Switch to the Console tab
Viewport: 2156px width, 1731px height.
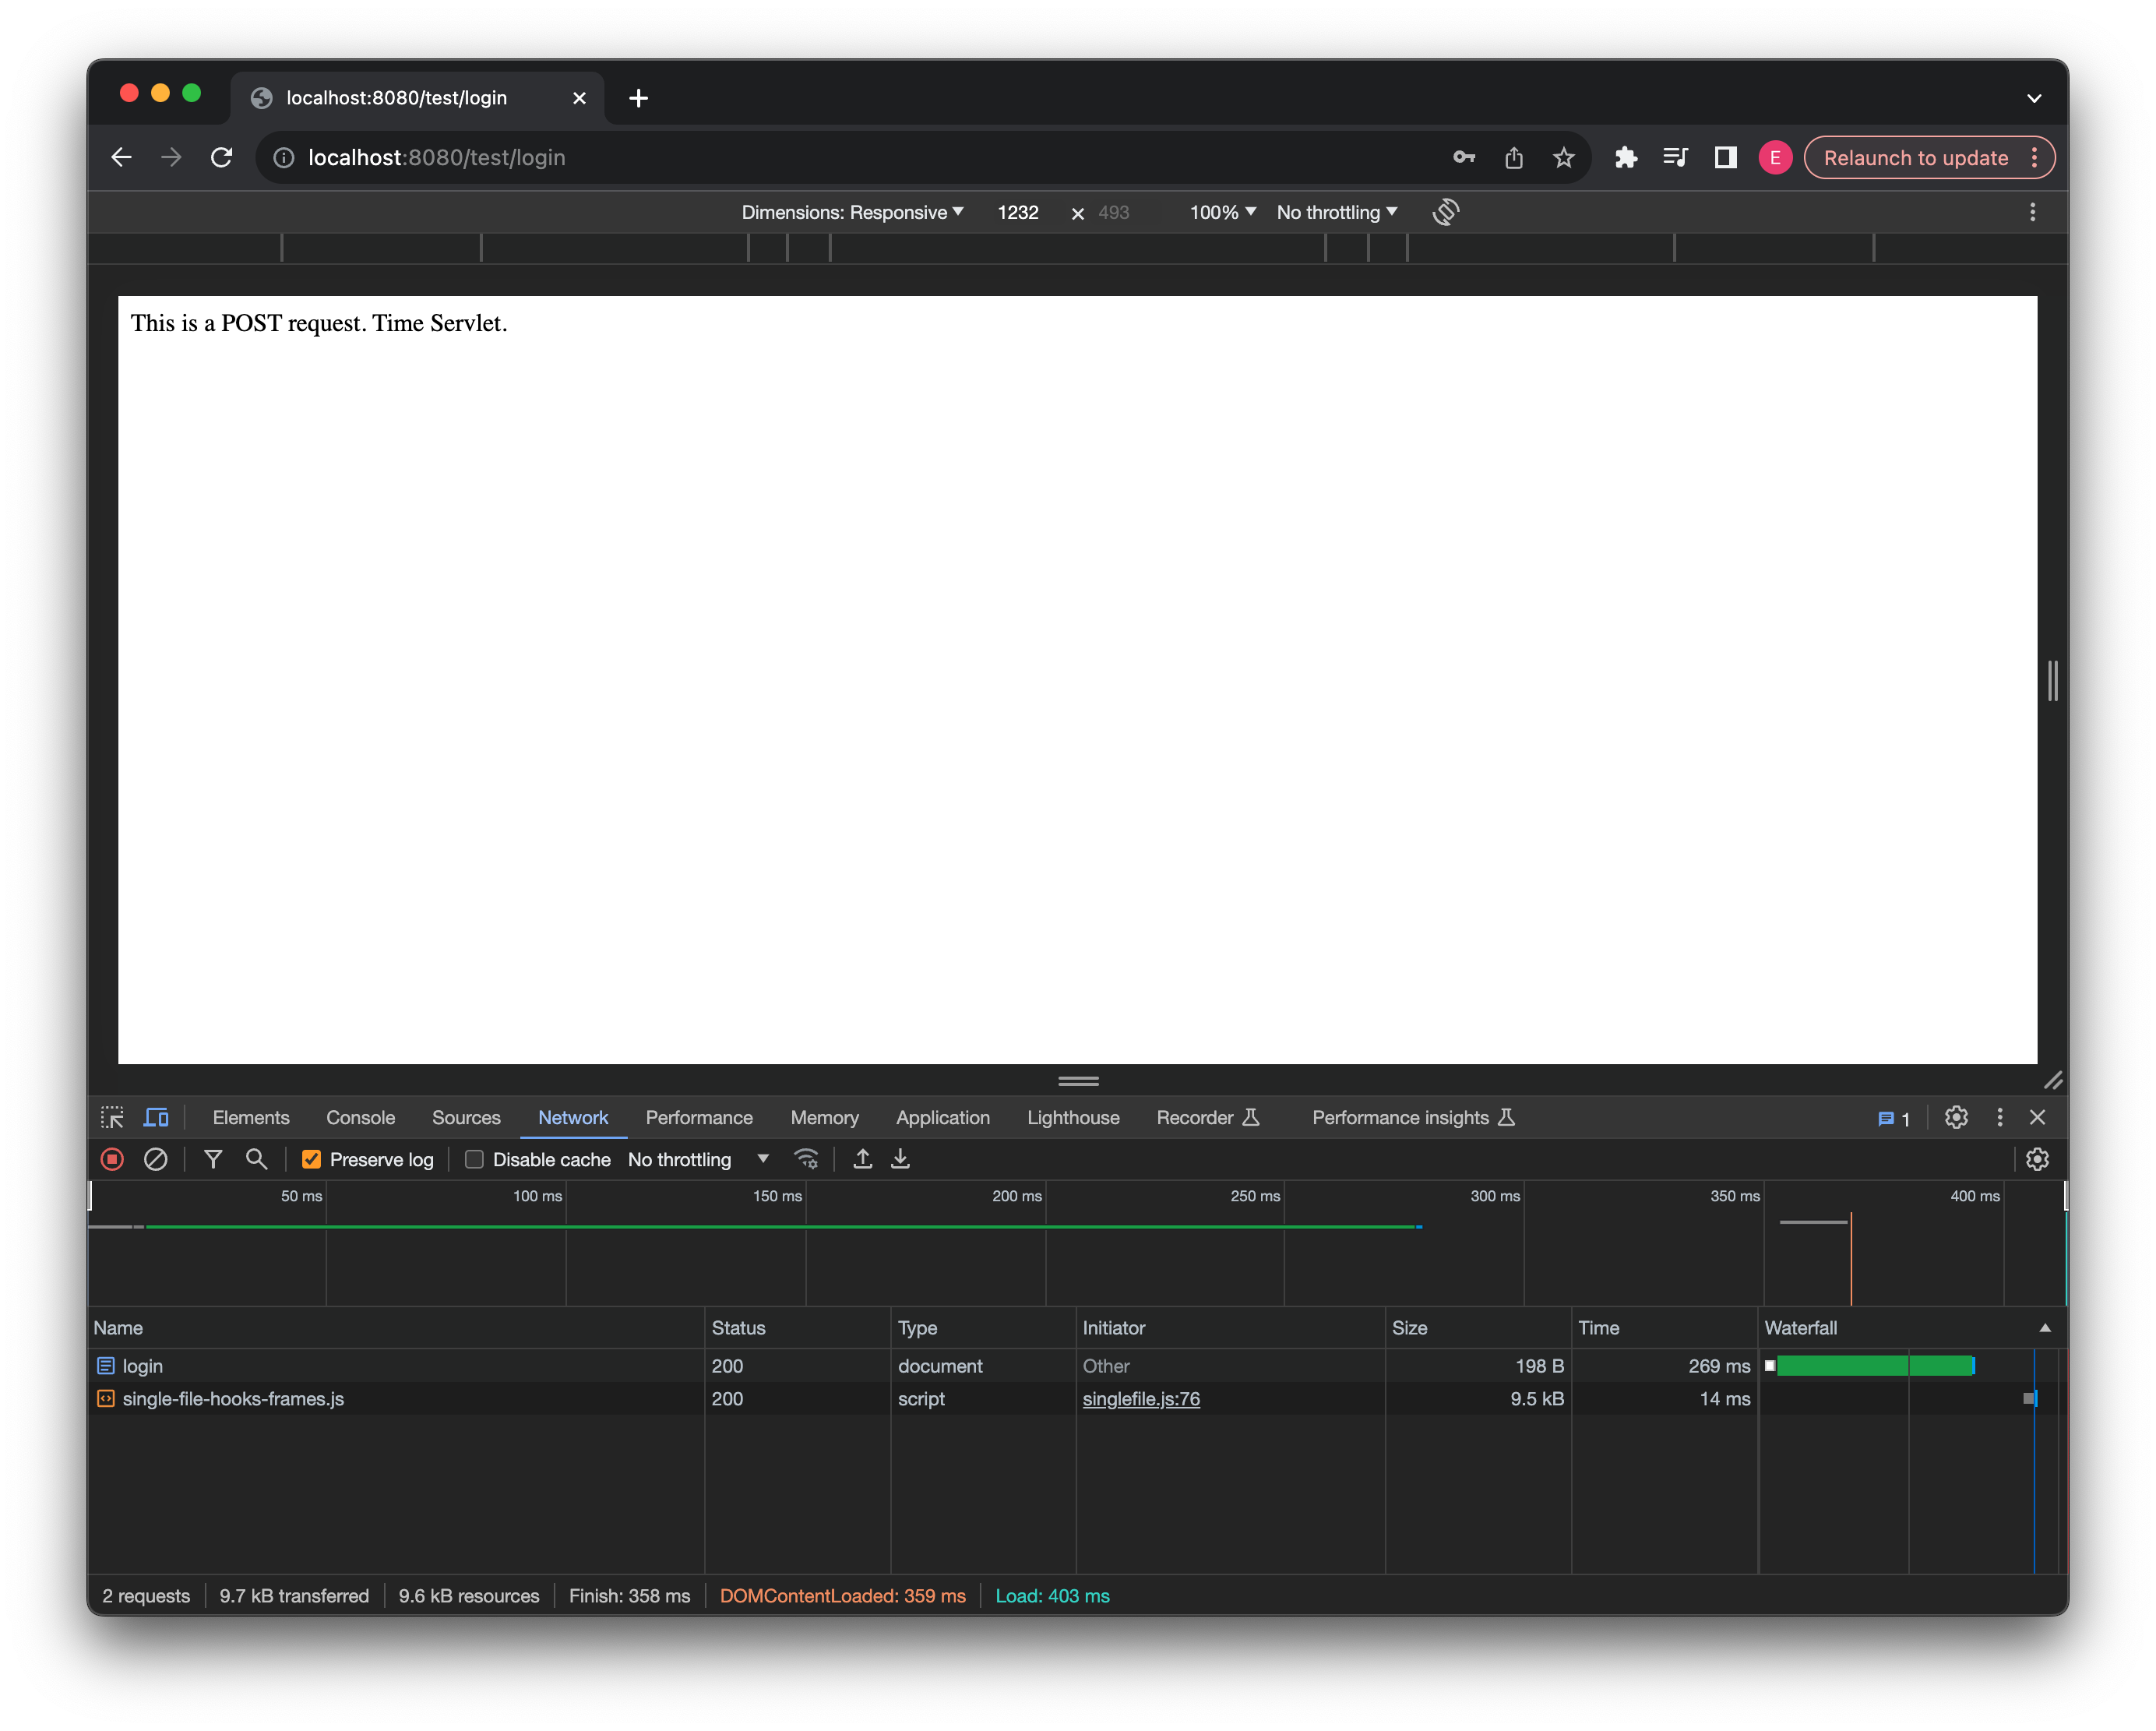point(360,1117)
